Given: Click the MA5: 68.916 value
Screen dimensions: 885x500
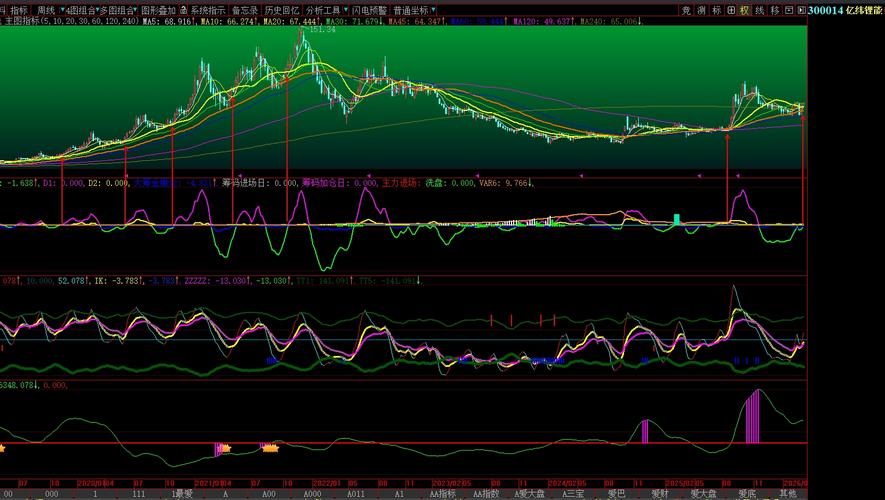Looking at the screenshot, I should point(169,21).
